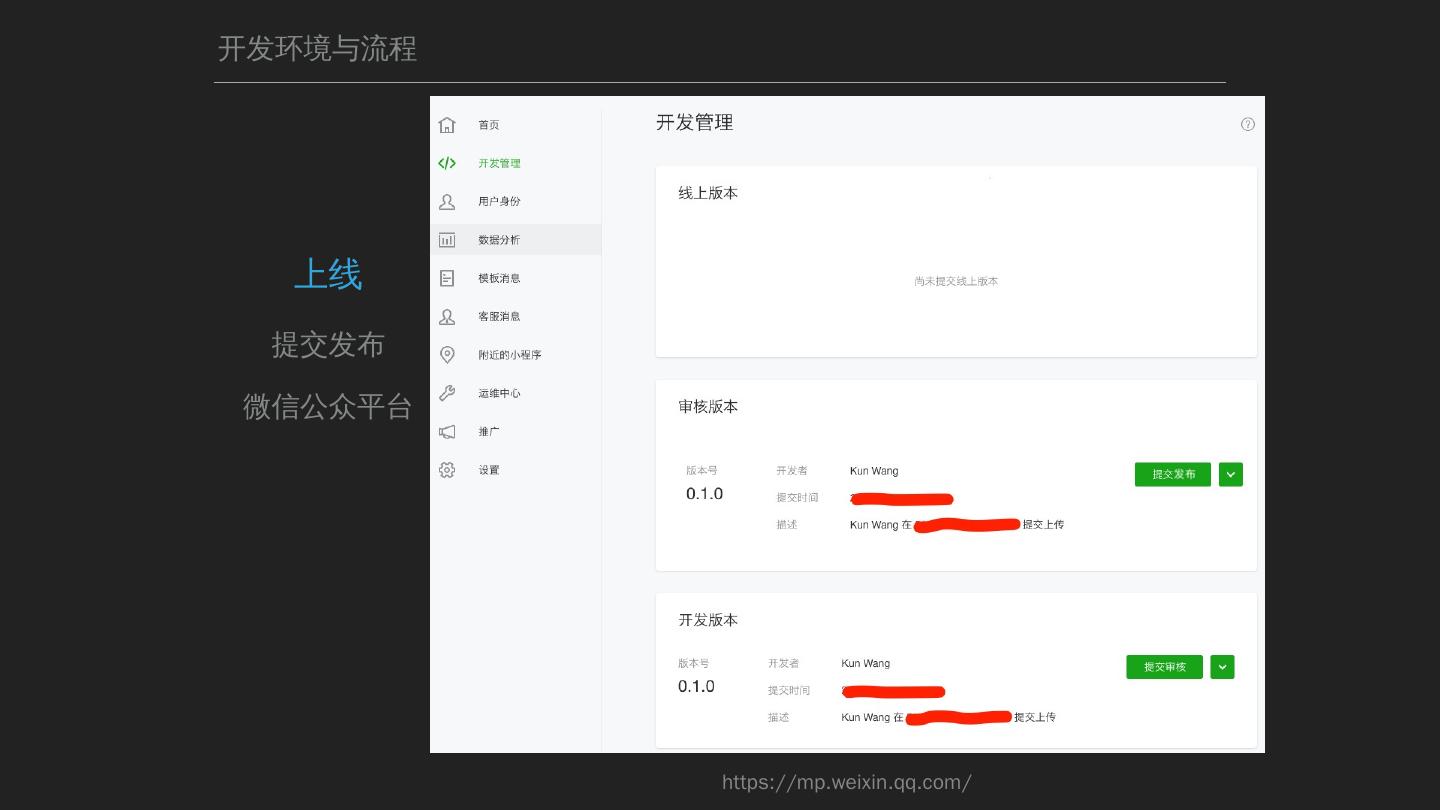
Task: Select 首页 in the sidebar menu
Action: pos(488,125)
